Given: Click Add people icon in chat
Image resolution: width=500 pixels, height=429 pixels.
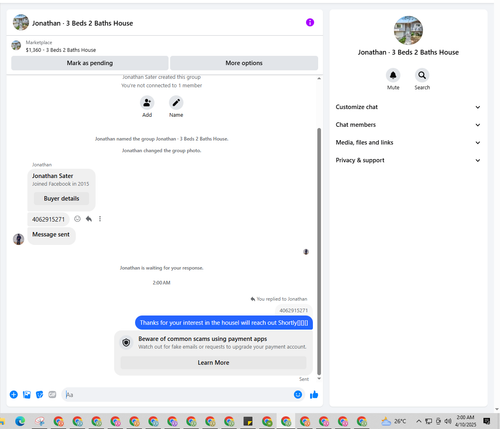Looking at the screenshot, I should point(147,103).
